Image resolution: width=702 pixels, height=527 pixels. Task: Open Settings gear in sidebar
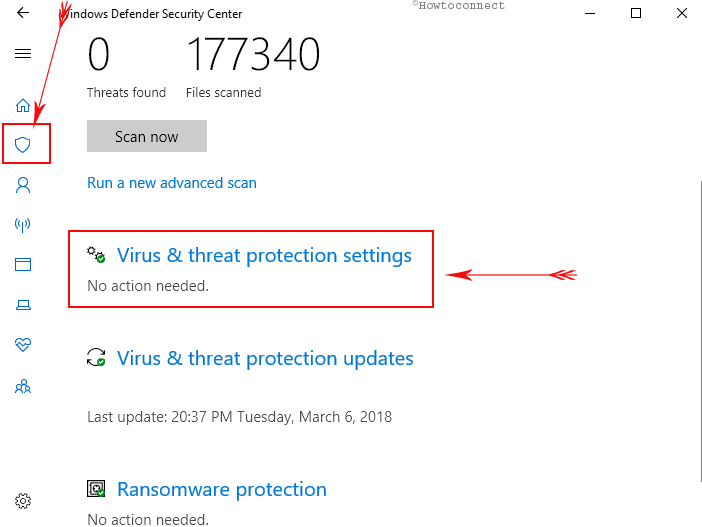point(23,501)
